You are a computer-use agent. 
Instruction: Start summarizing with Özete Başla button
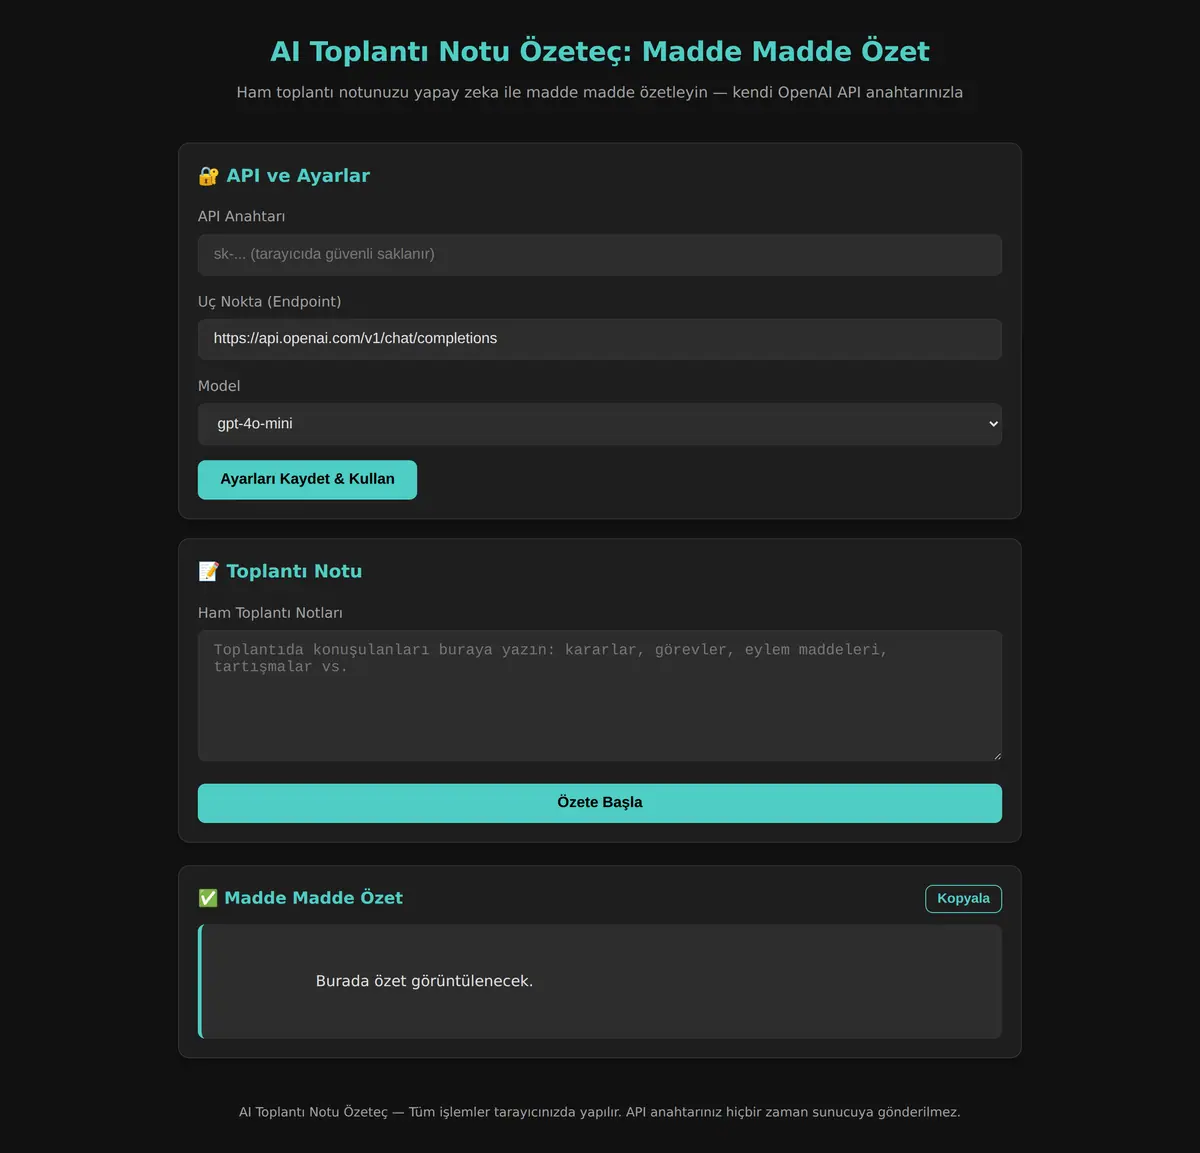pos(600,803)
